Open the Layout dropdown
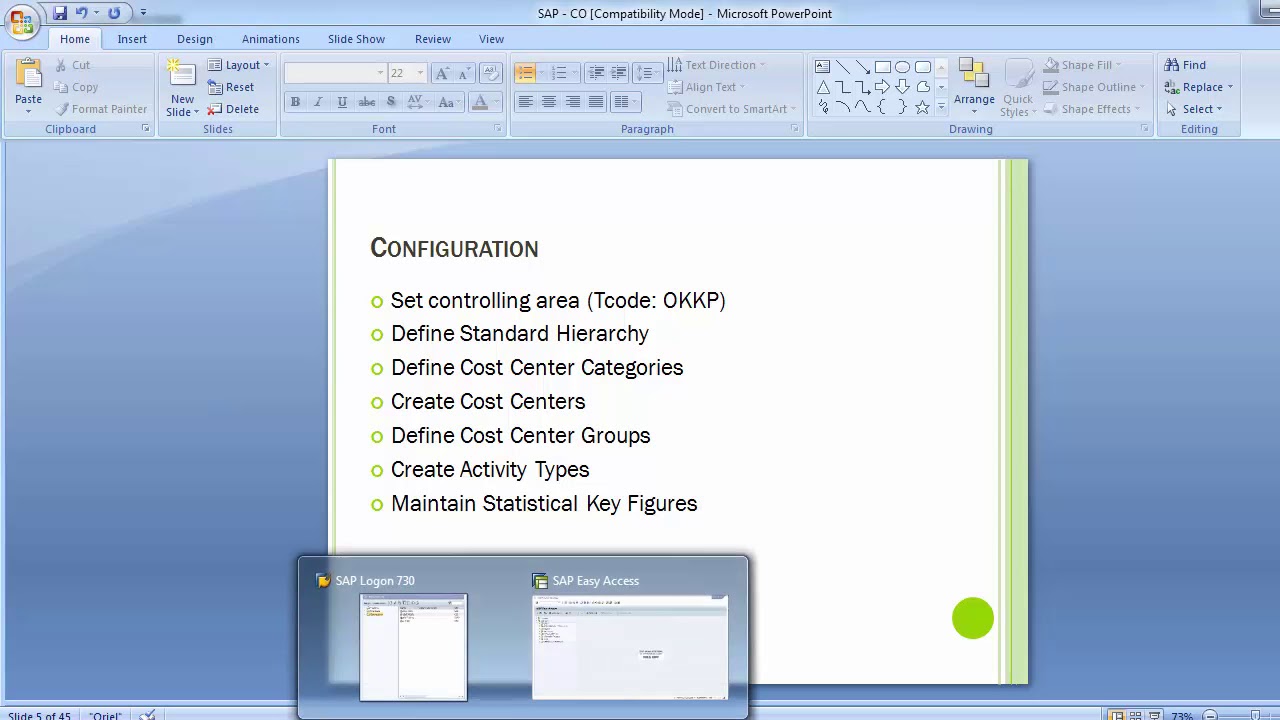 coord(238,65)
